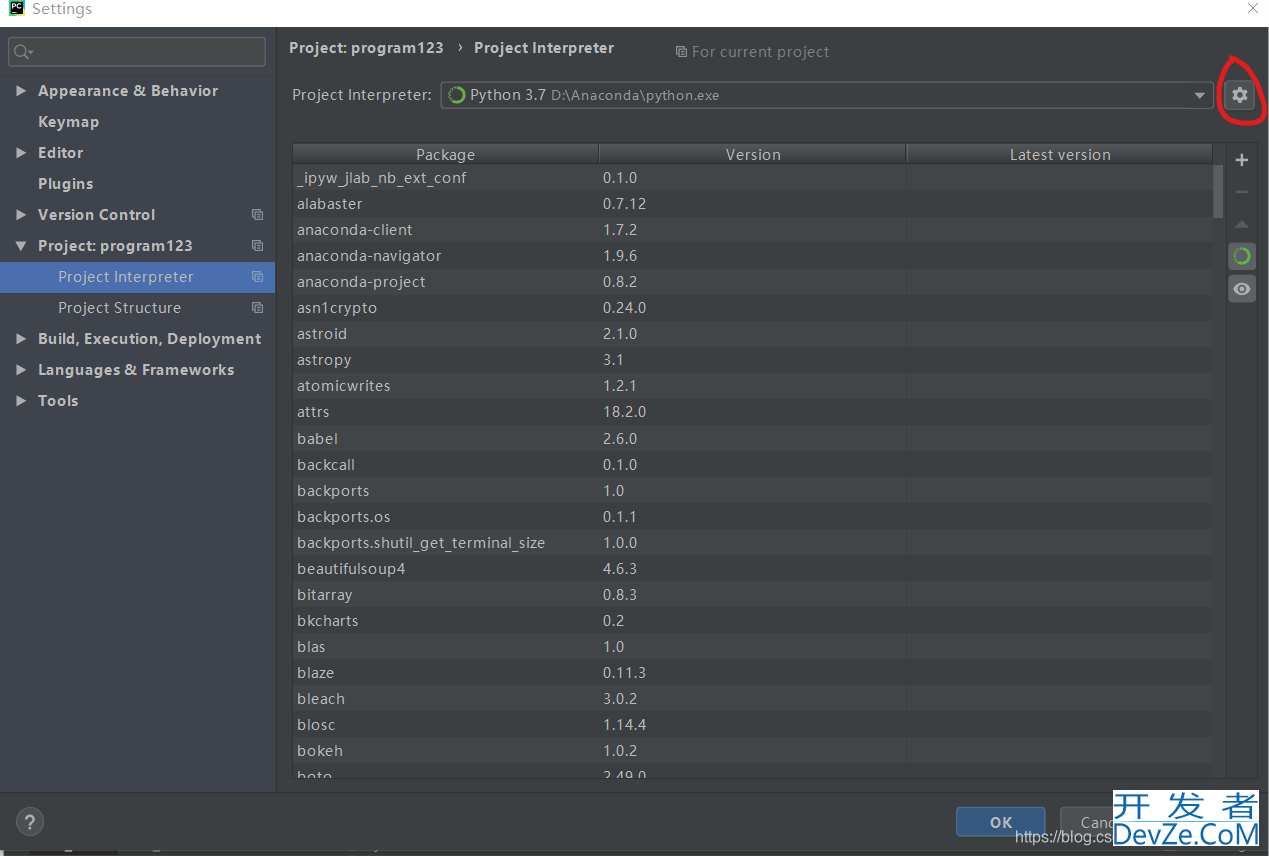
Task: Open the Keymap settings page
Action: click(x=68, y=122)
